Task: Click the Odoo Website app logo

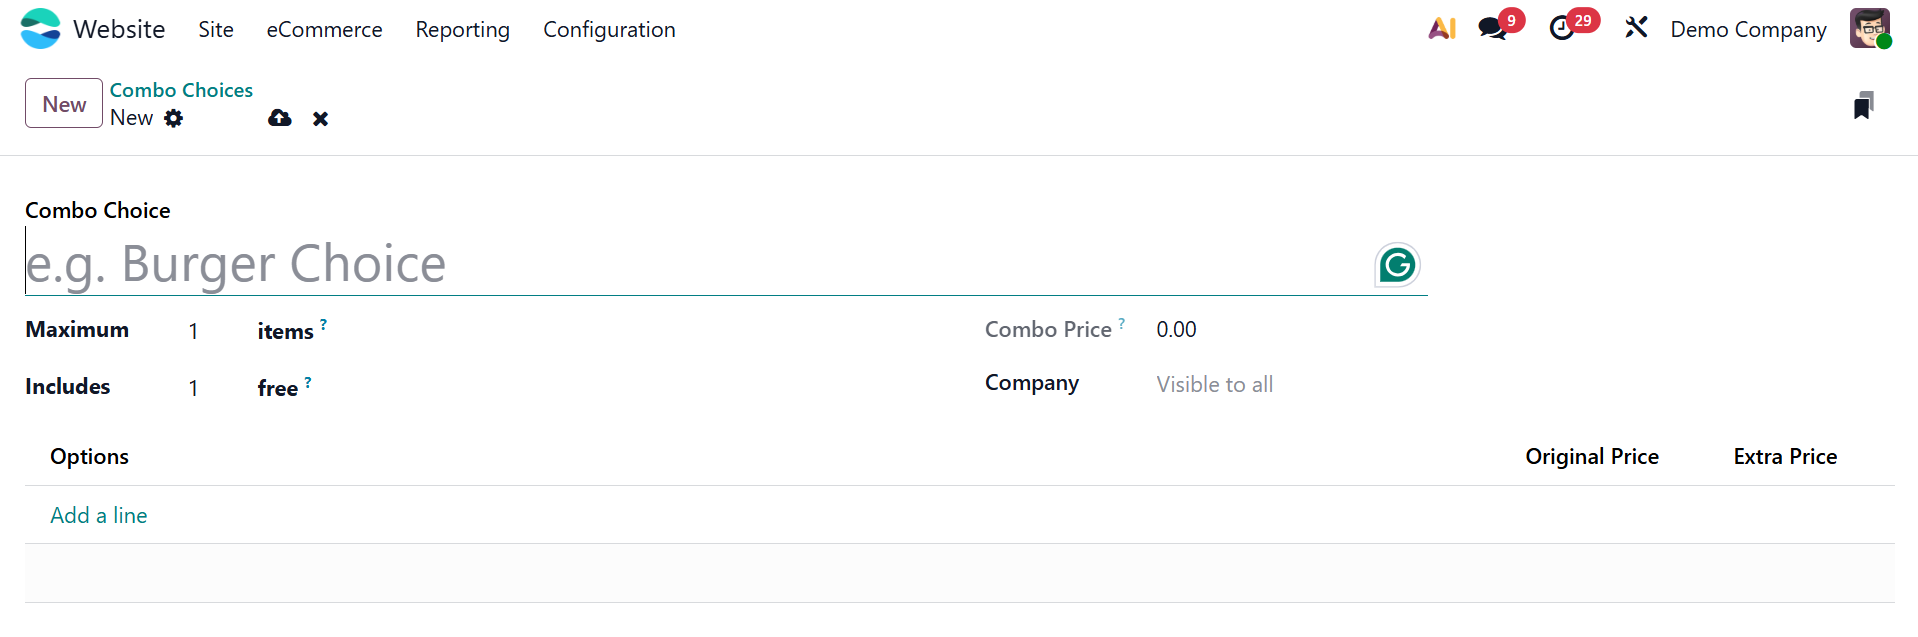Action: 40,29
